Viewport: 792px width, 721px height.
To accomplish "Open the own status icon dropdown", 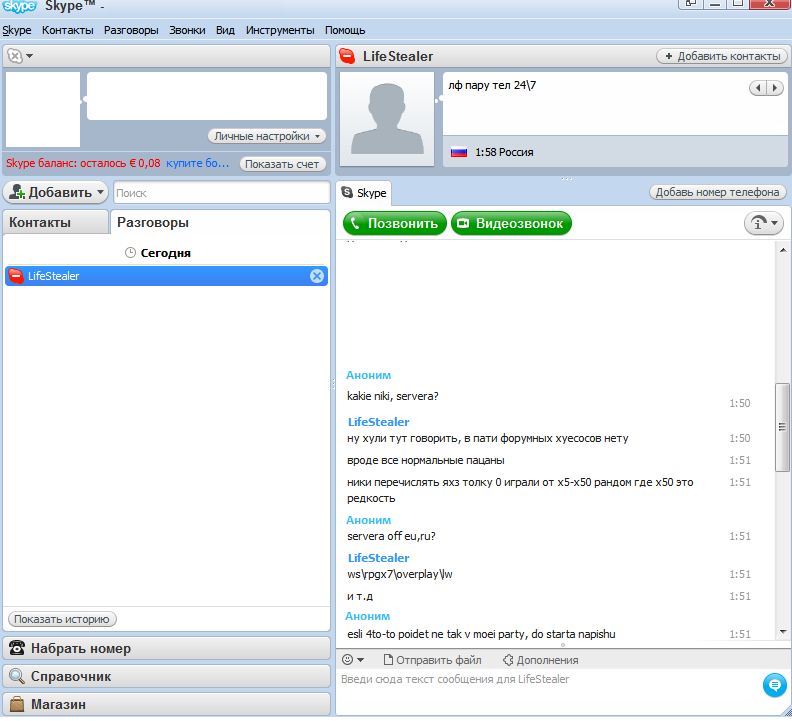I will click(x=21, y=56).
